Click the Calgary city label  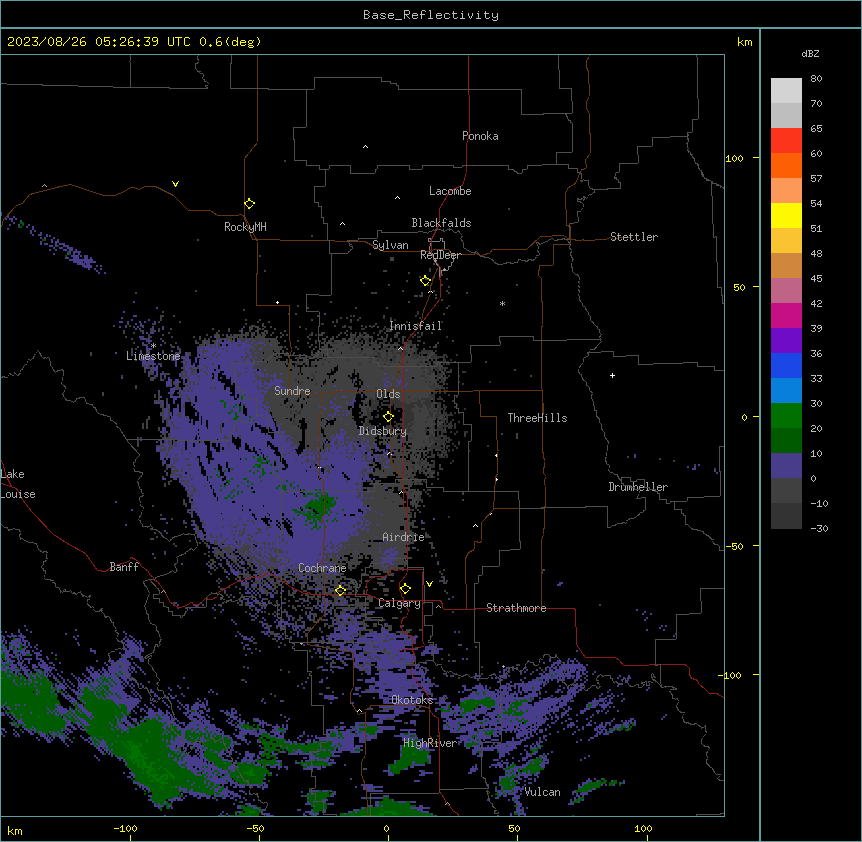click(400, 603)
